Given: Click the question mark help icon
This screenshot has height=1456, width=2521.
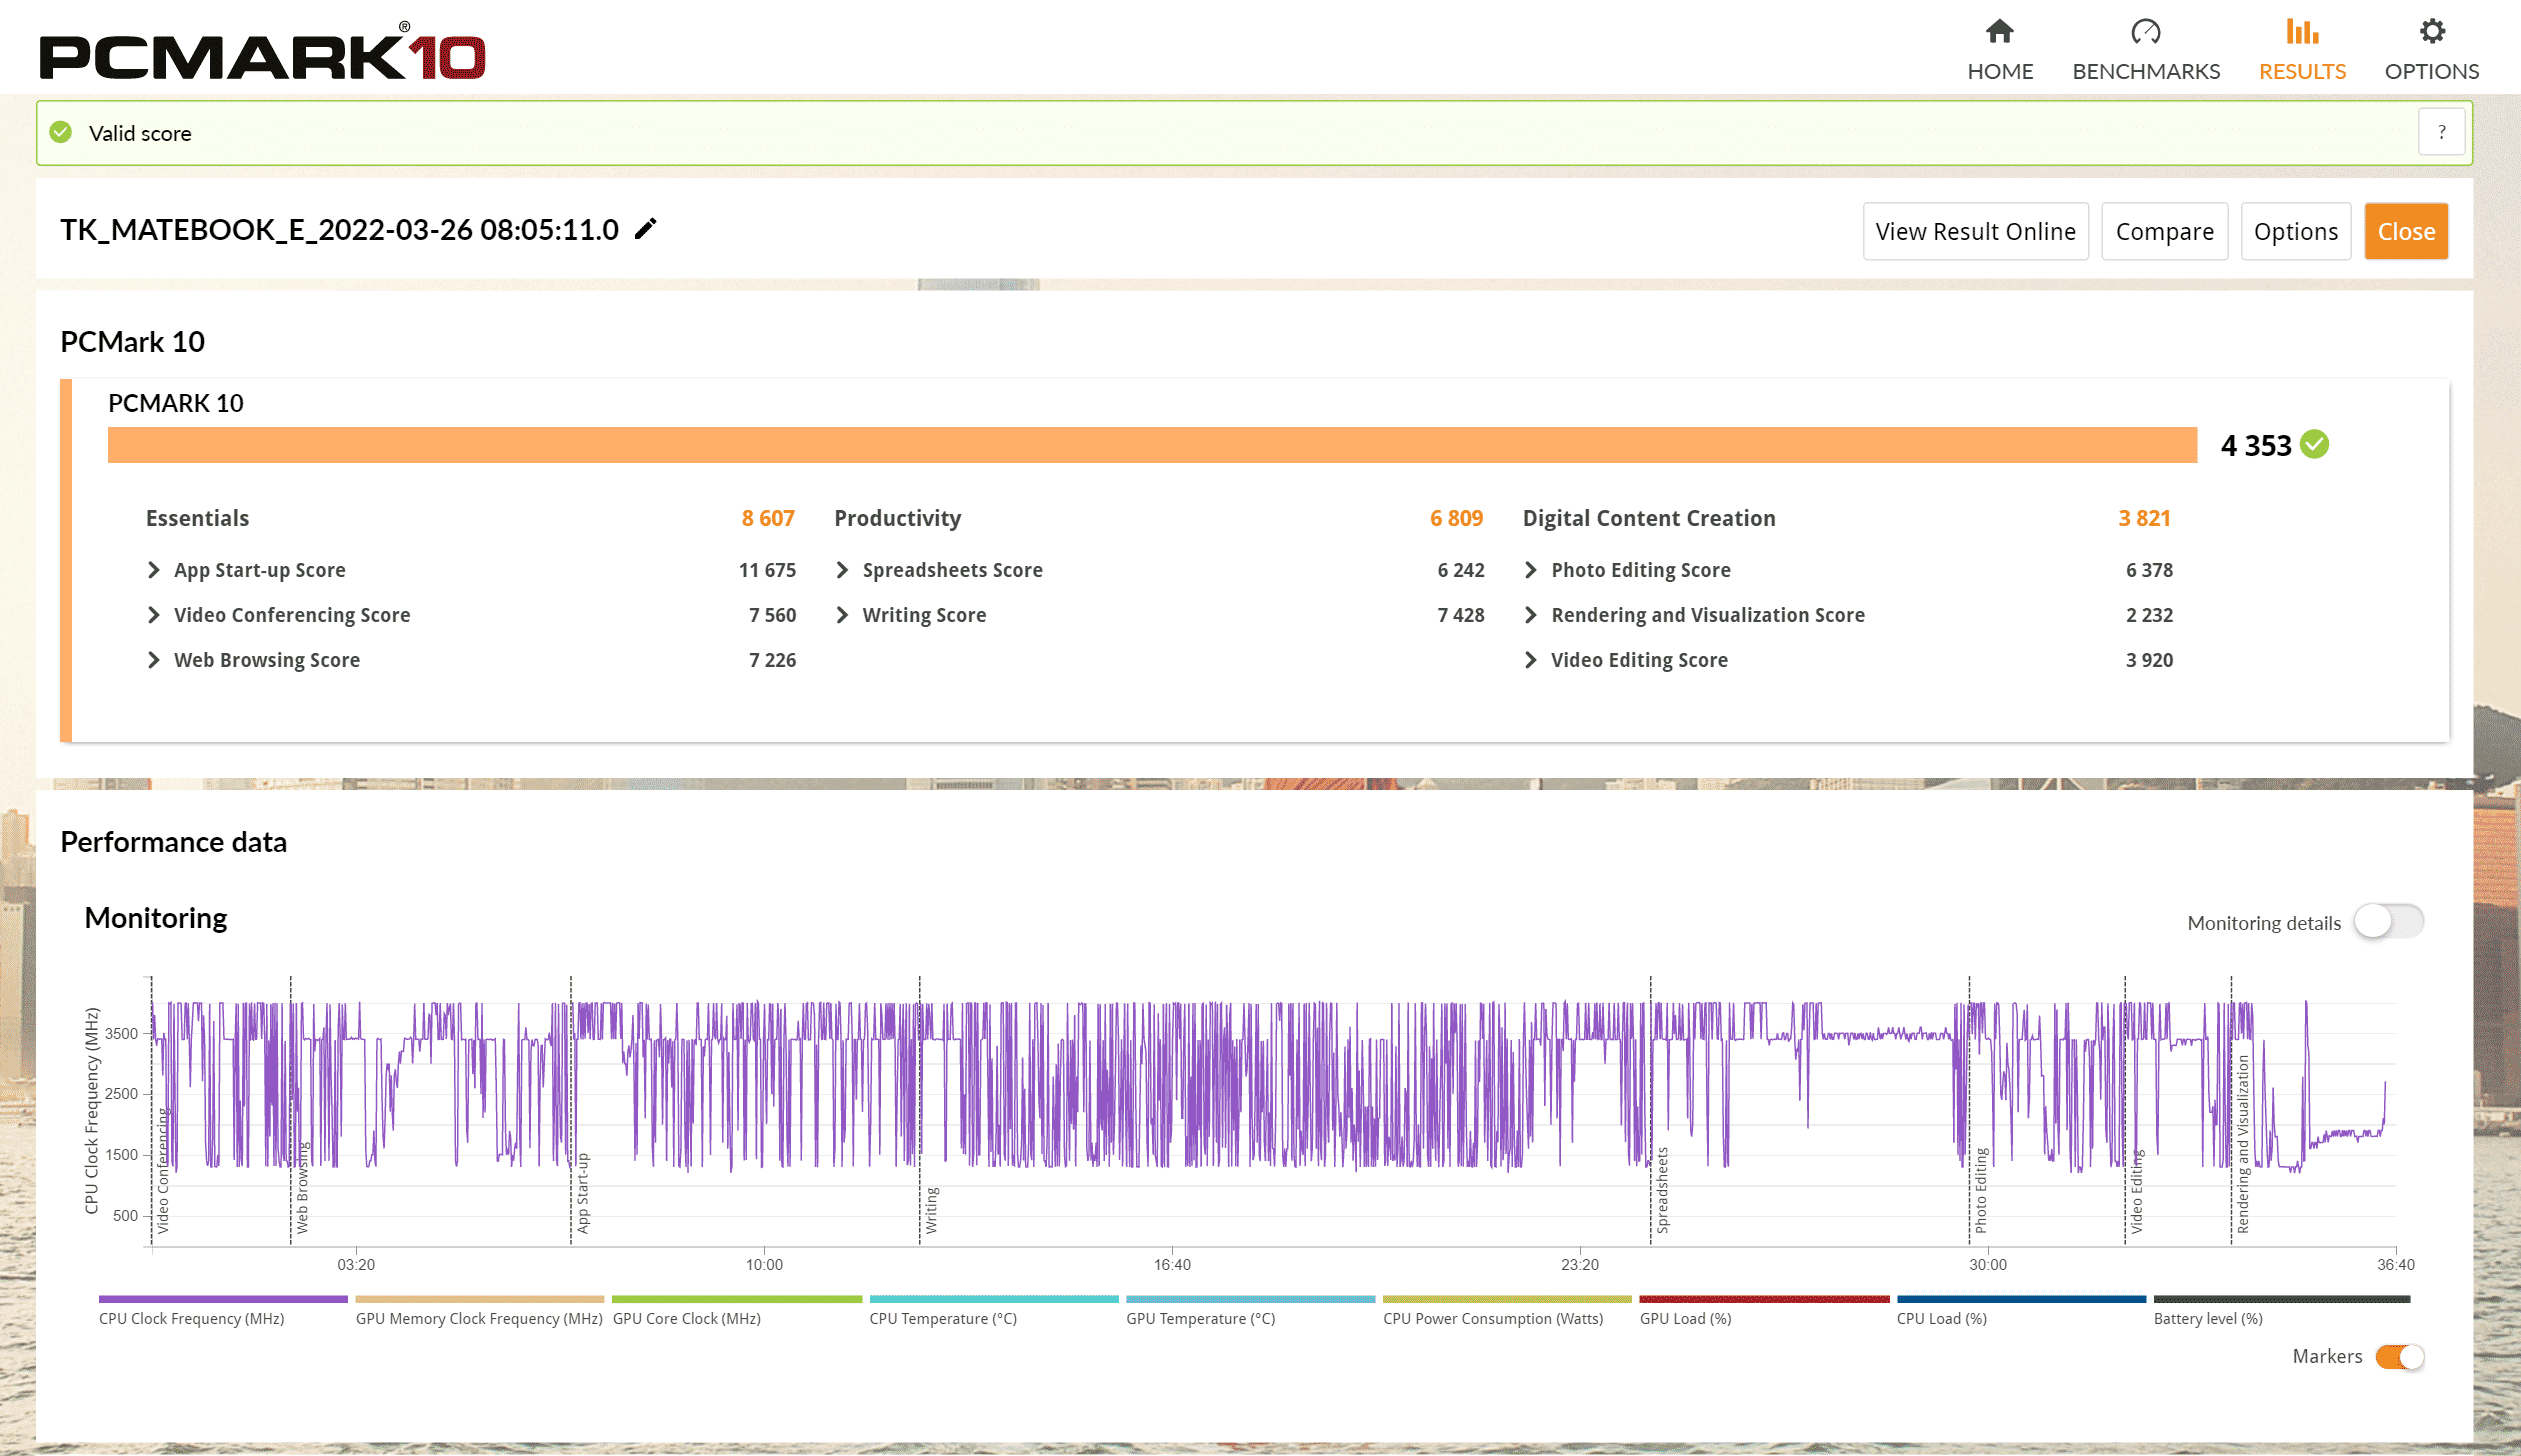Looking at the screenshot, I should pyautogui.click(x=2442, y=132).
